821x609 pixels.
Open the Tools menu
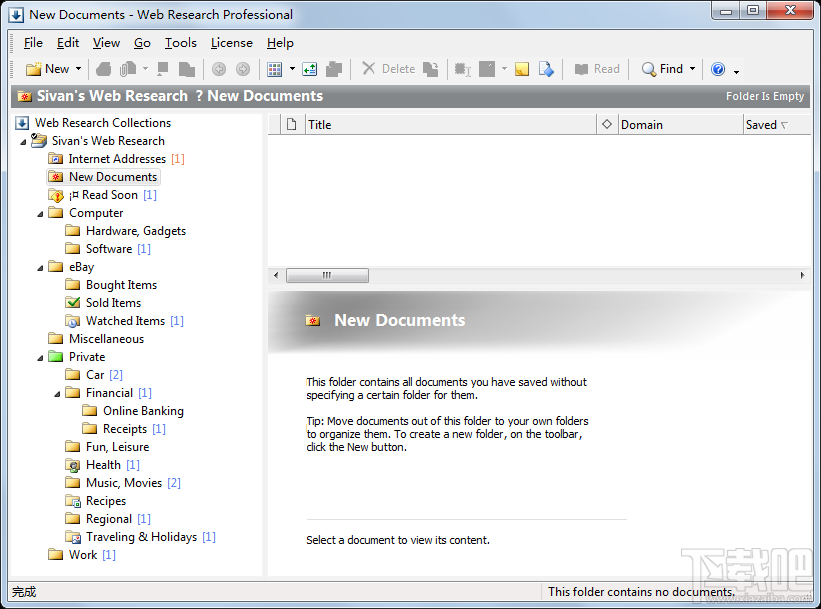[180, 43]
